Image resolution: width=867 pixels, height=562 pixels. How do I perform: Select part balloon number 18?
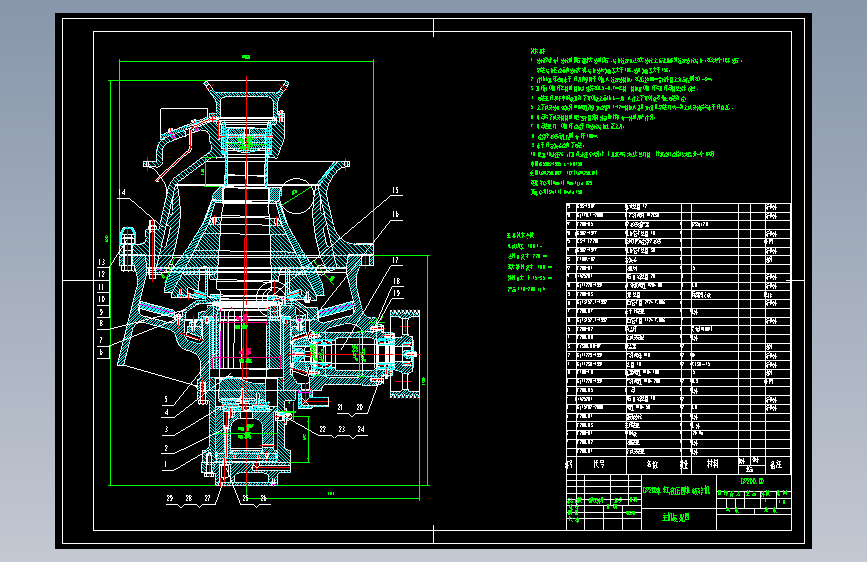tap(397, 282)
